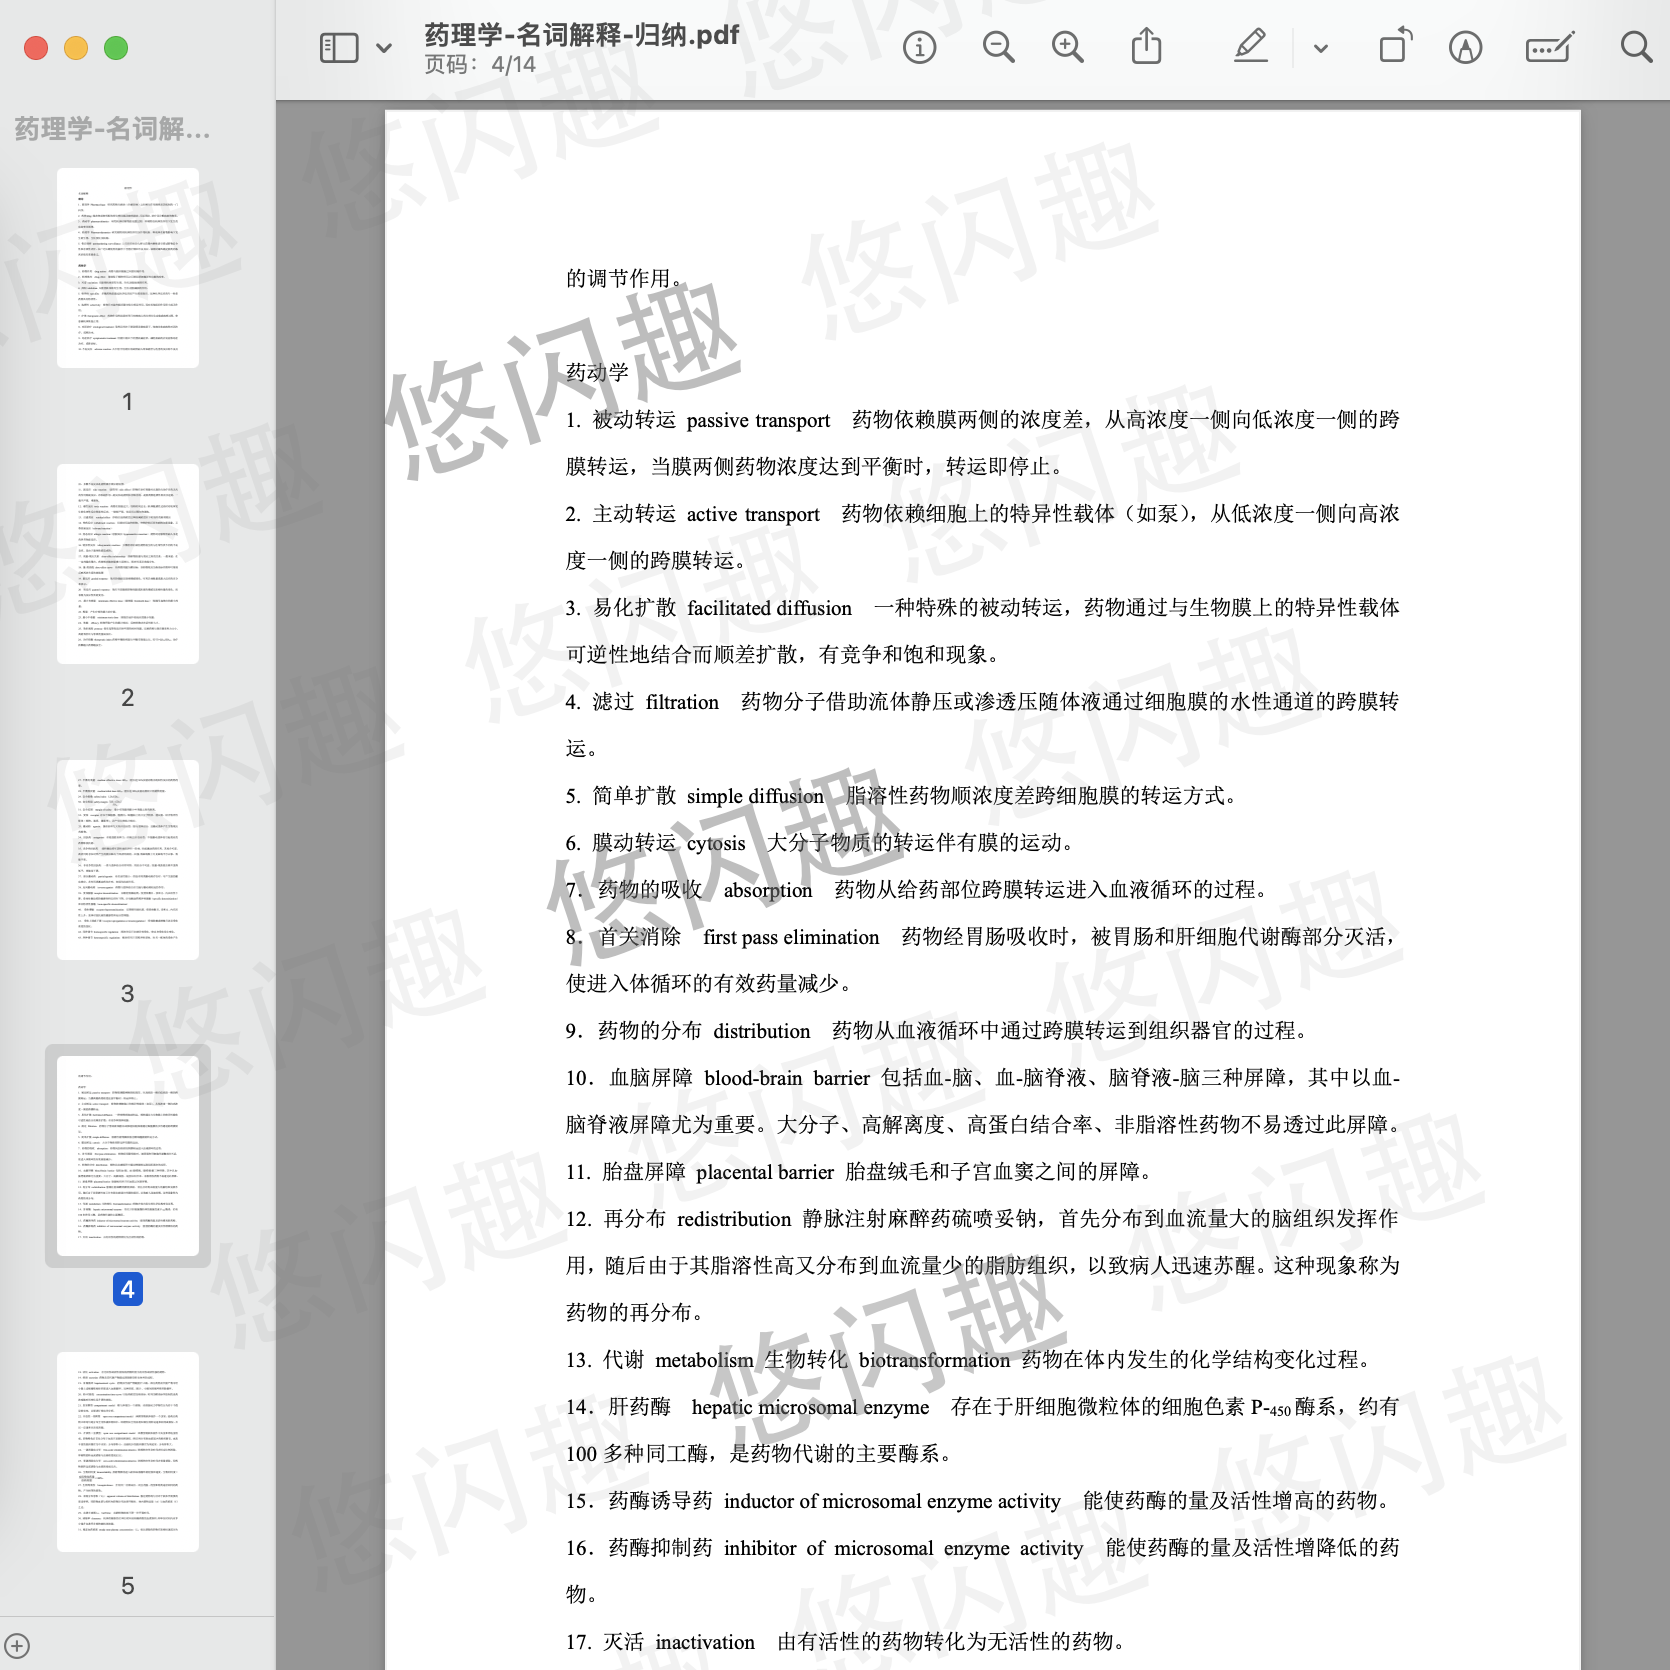Image resolution: width=1670 pixels, height=1670 pixels.
Task: Open the document info inspector
Action: pos(919,48)
